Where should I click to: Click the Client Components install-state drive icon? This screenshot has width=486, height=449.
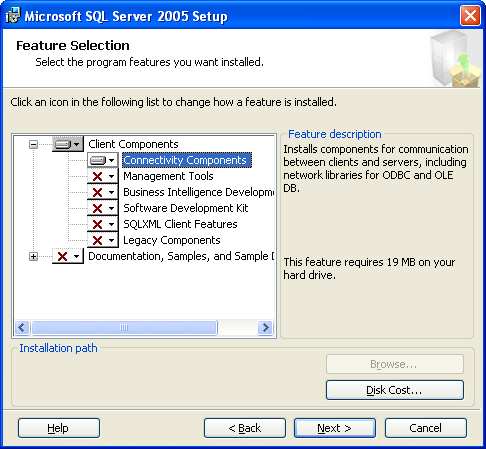(x=63, y=144)
